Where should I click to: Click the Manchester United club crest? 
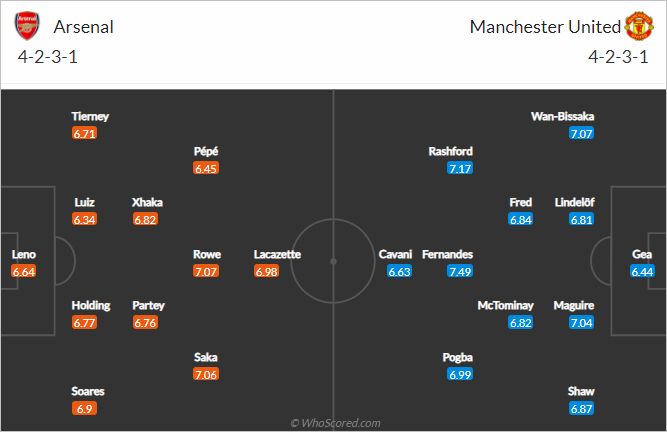tap(639, 26)
